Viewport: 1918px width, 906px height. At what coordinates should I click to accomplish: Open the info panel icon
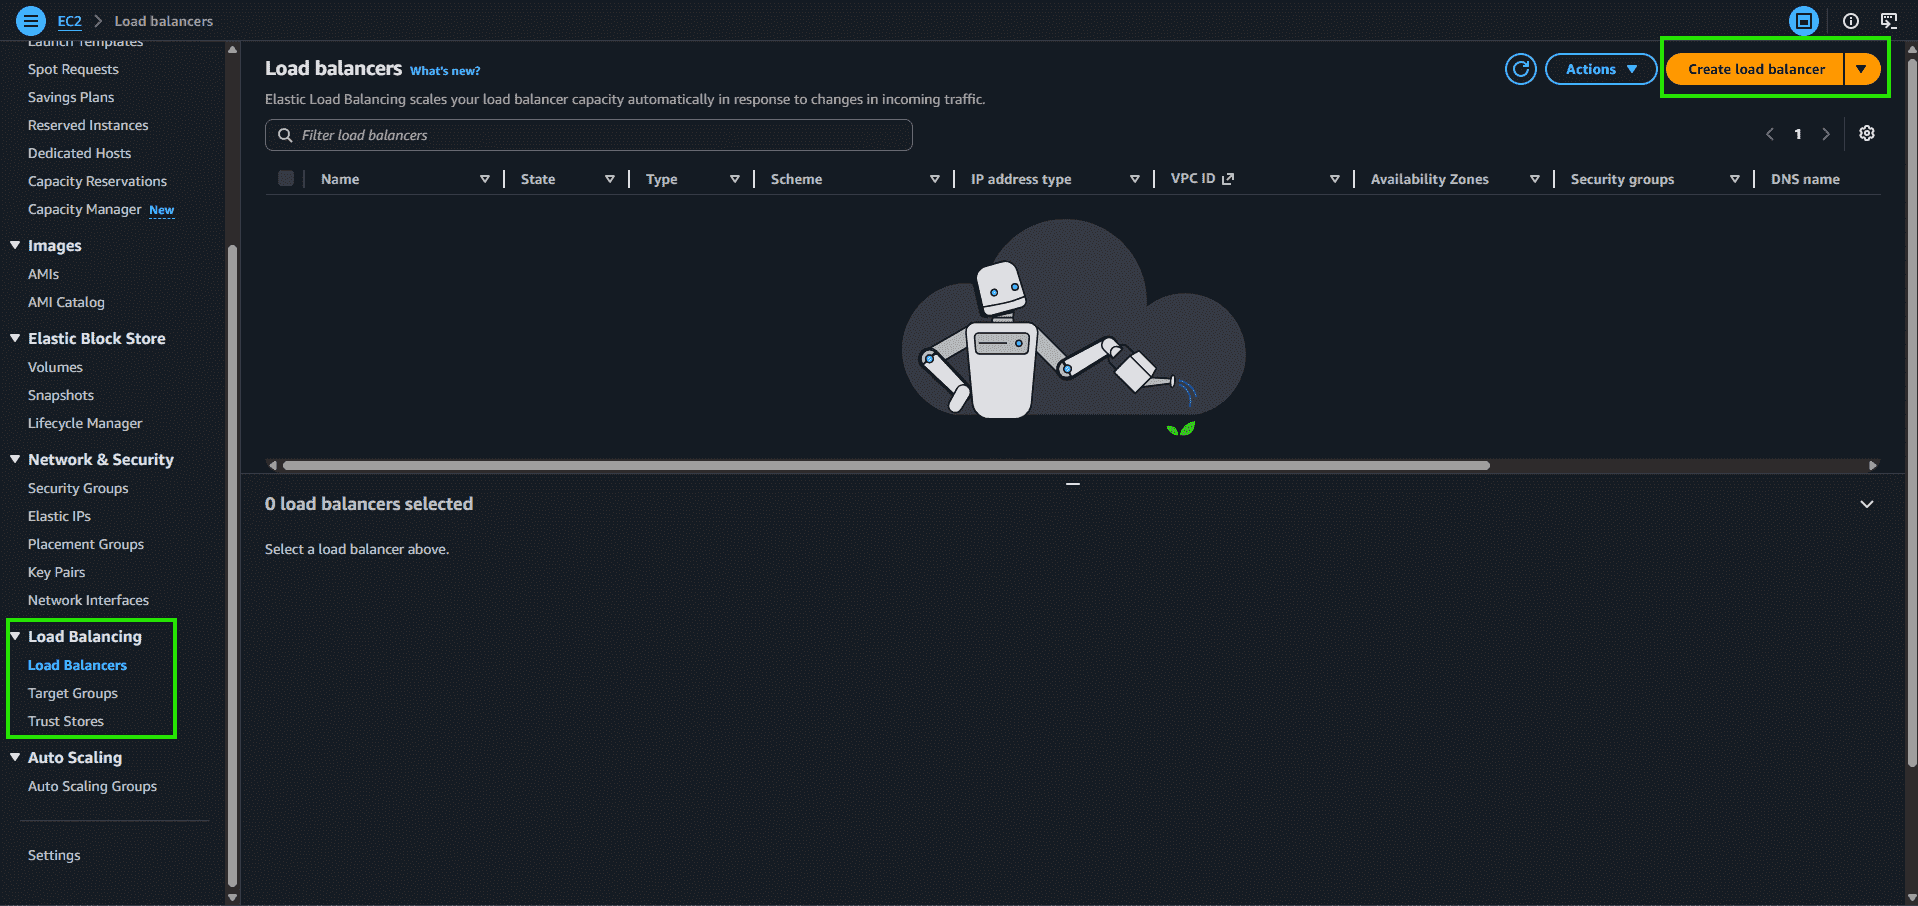coord(1851,21)
